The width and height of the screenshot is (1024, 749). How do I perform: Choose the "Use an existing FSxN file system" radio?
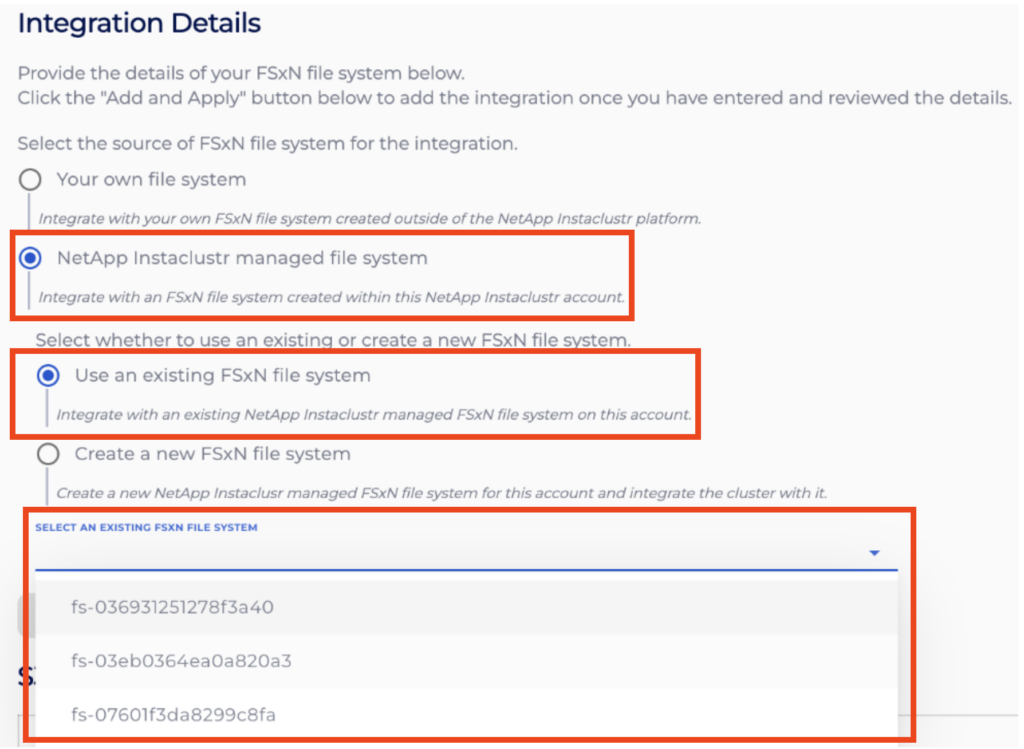coord(47,376)
